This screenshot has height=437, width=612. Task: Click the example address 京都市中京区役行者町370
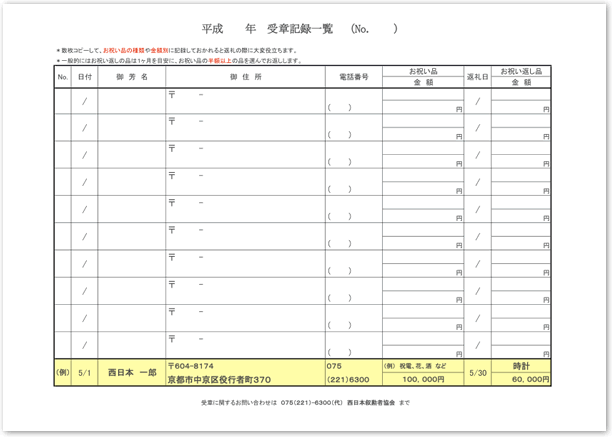click(219, 380)
